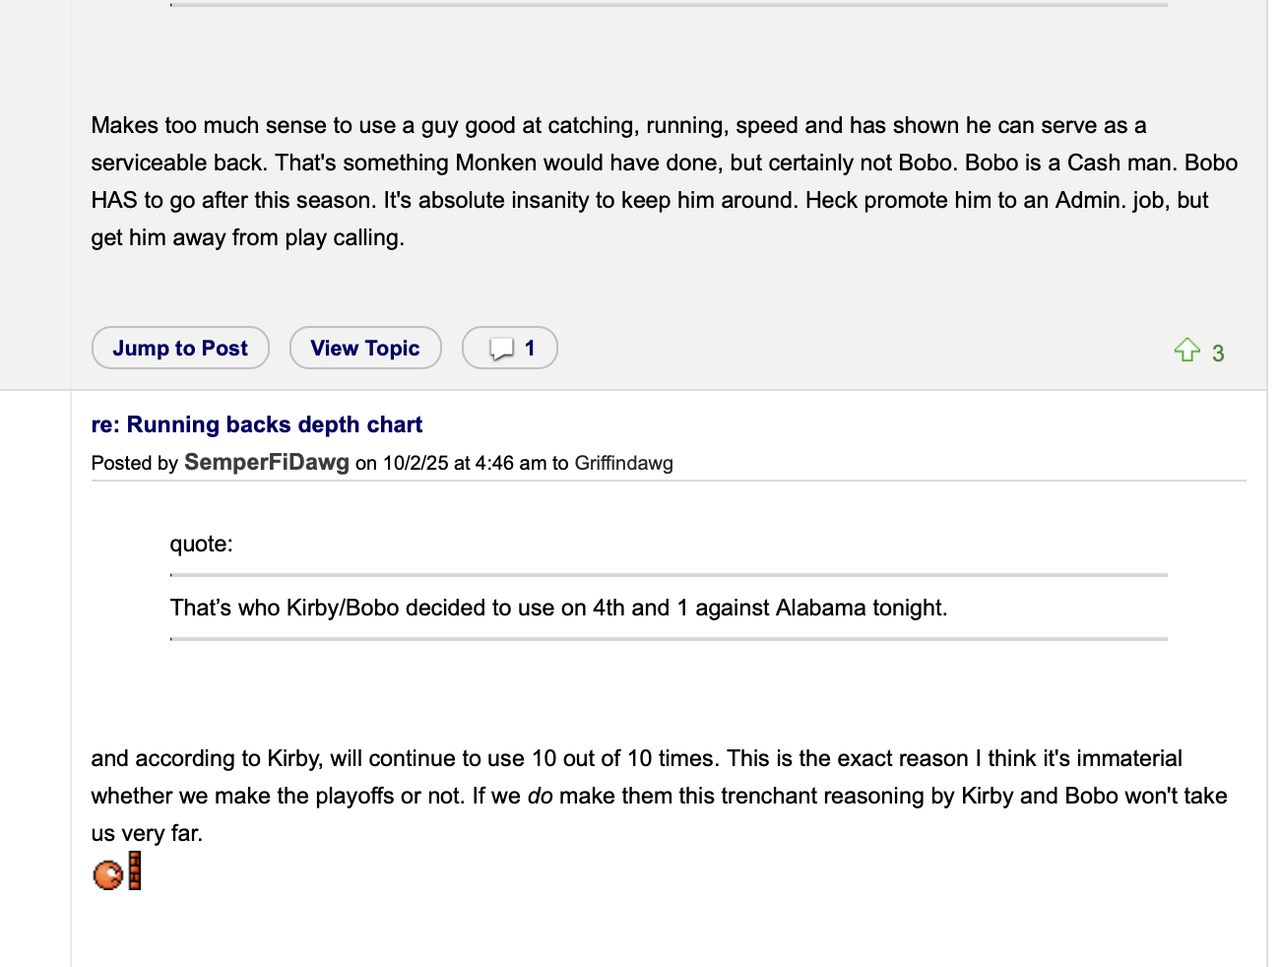
Task: Open the View Topic button
Action: tap(365, 348)
